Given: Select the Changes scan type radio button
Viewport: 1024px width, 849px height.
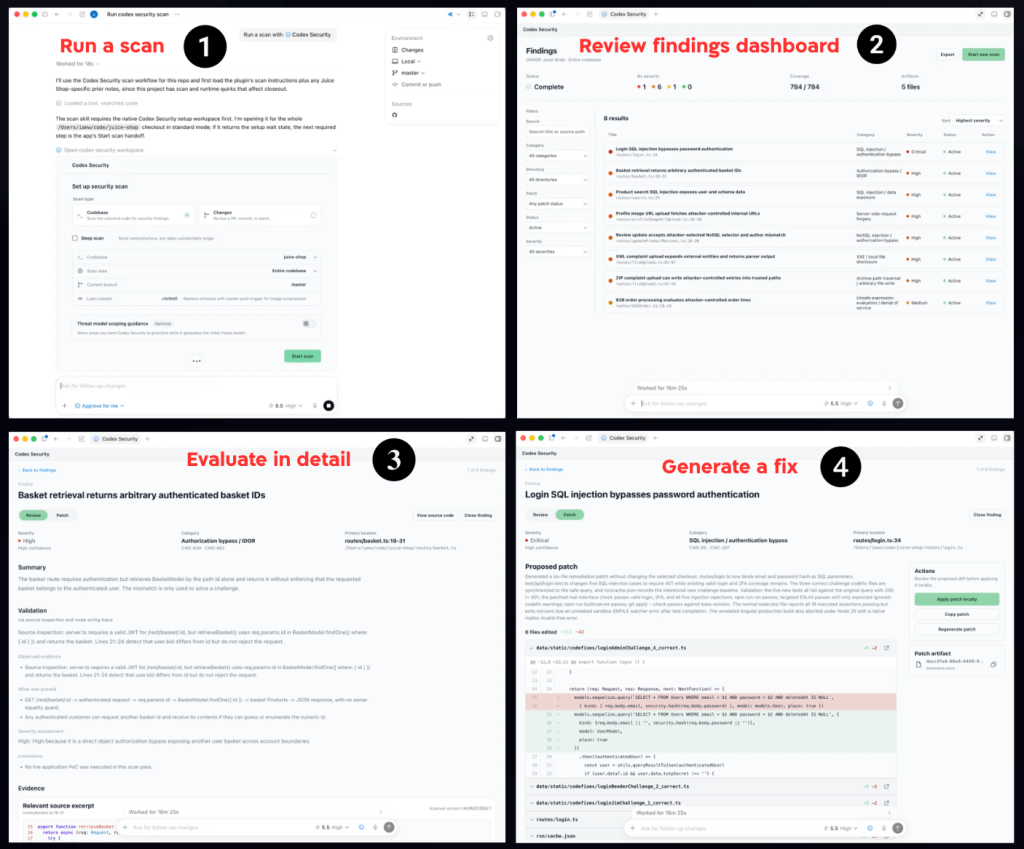Looking at the screenshot, I should click(313, 215).
